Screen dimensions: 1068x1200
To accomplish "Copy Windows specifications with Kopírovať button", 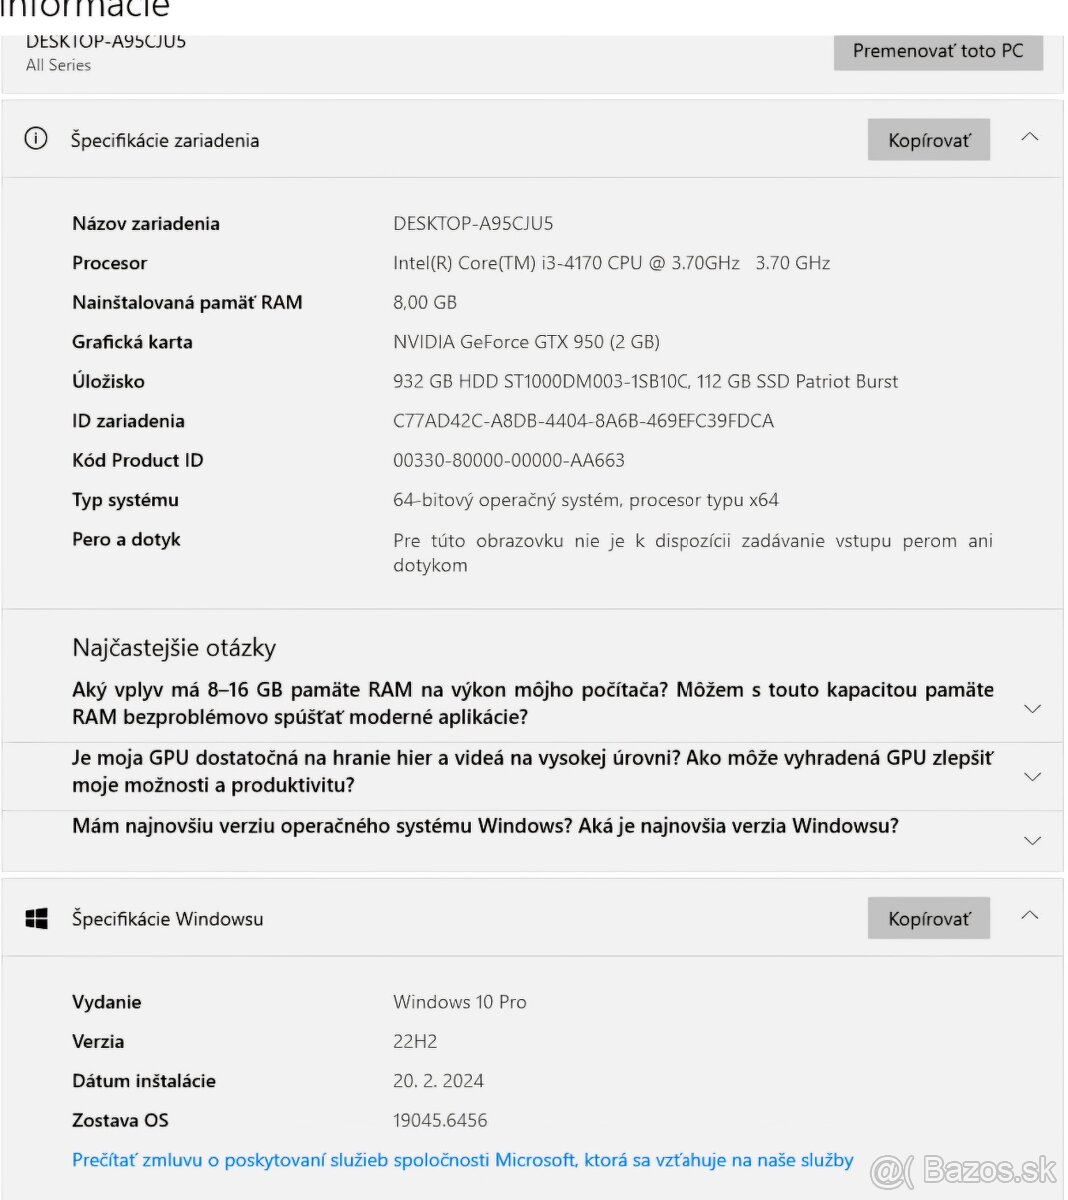I will pos(929,918).
